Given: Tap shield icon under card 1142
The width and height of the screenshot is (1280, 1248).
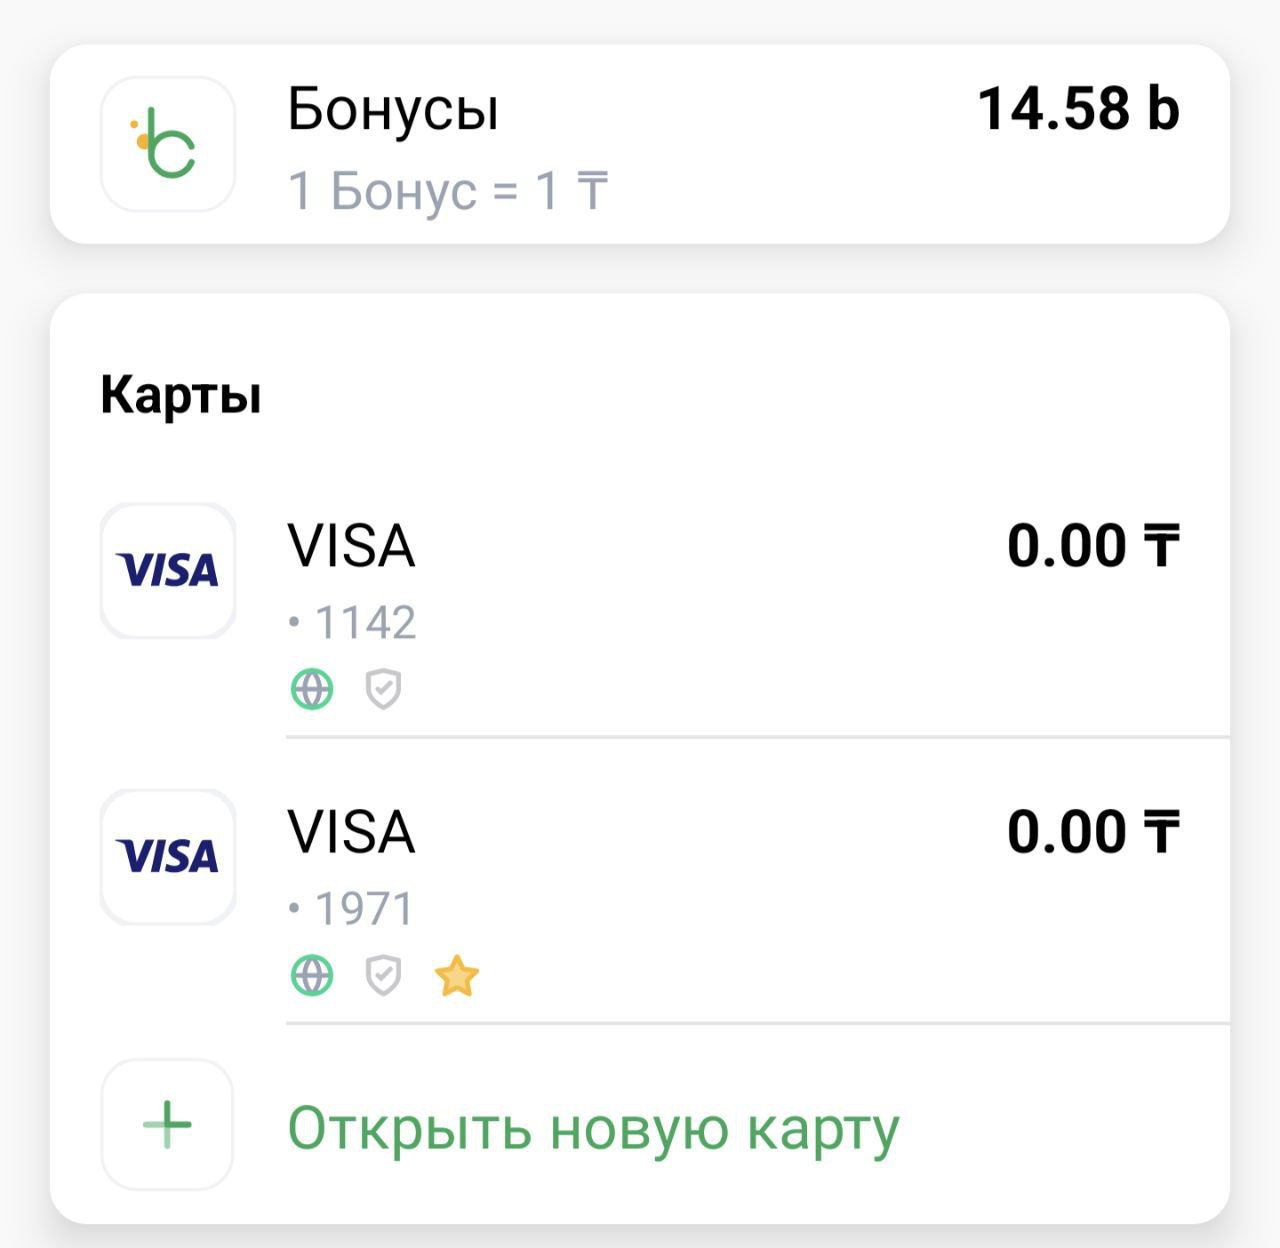Looking at the screenshot, I should click(383, 689).
